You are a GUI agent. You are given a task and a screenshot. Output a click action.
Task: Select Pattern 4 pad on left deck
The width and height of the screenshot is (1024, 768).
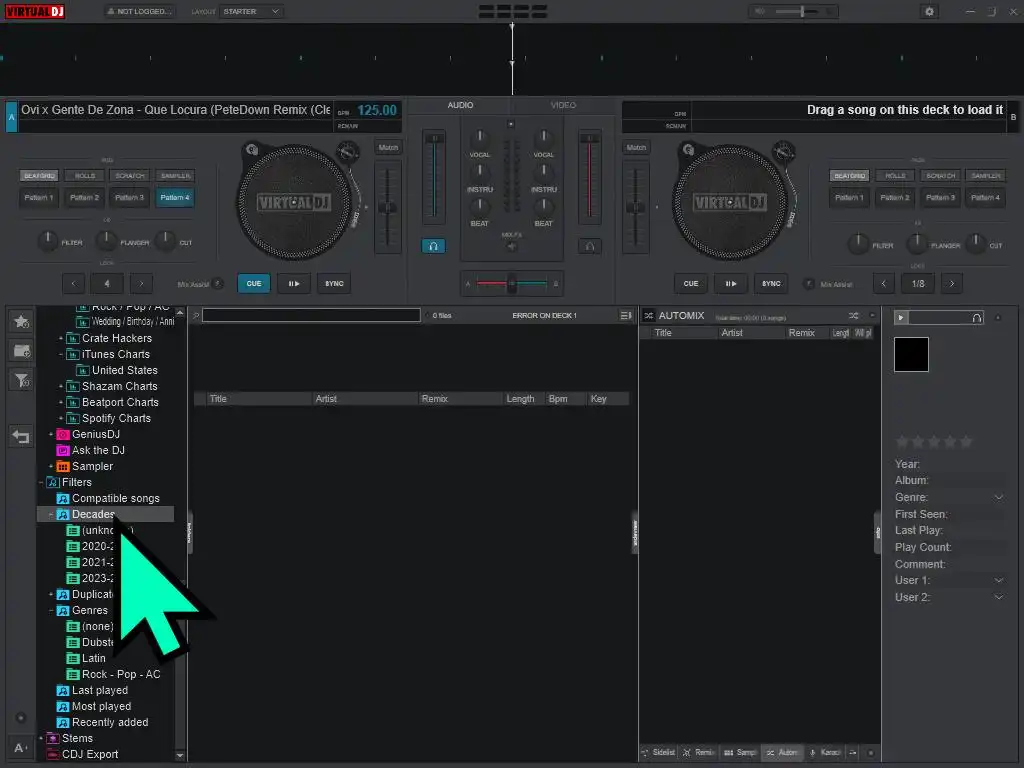(175, 197)
